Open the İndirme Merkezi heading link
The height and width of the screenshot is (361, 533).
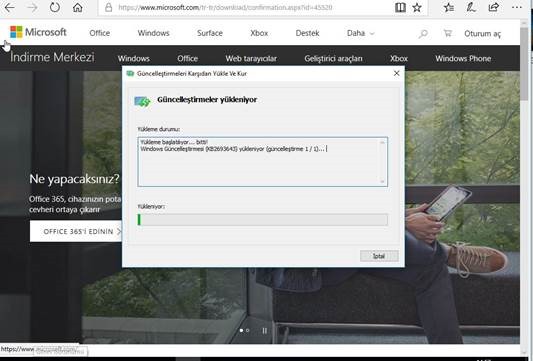tap(52, 57)
